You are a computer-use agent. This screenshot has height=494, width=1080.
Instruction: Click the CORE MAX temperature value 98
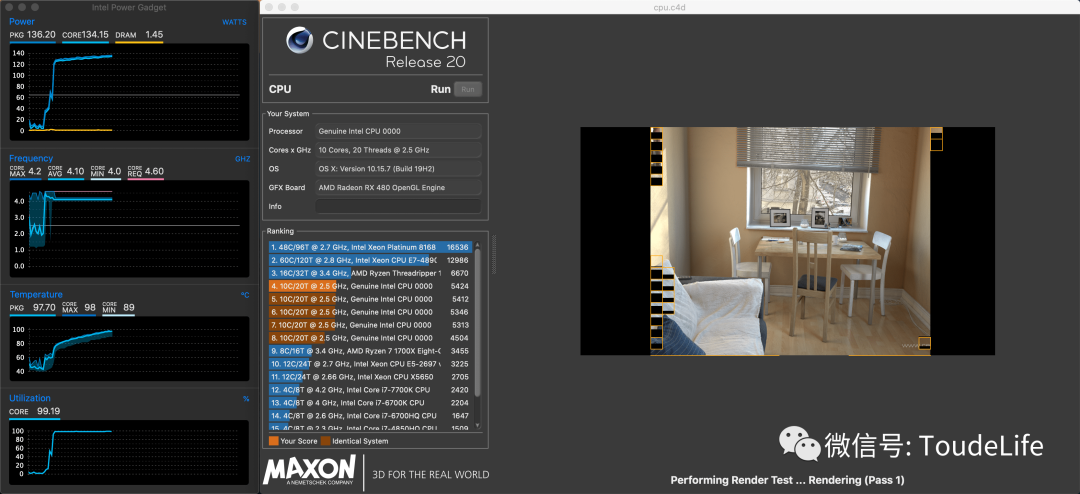click(90, 307)
